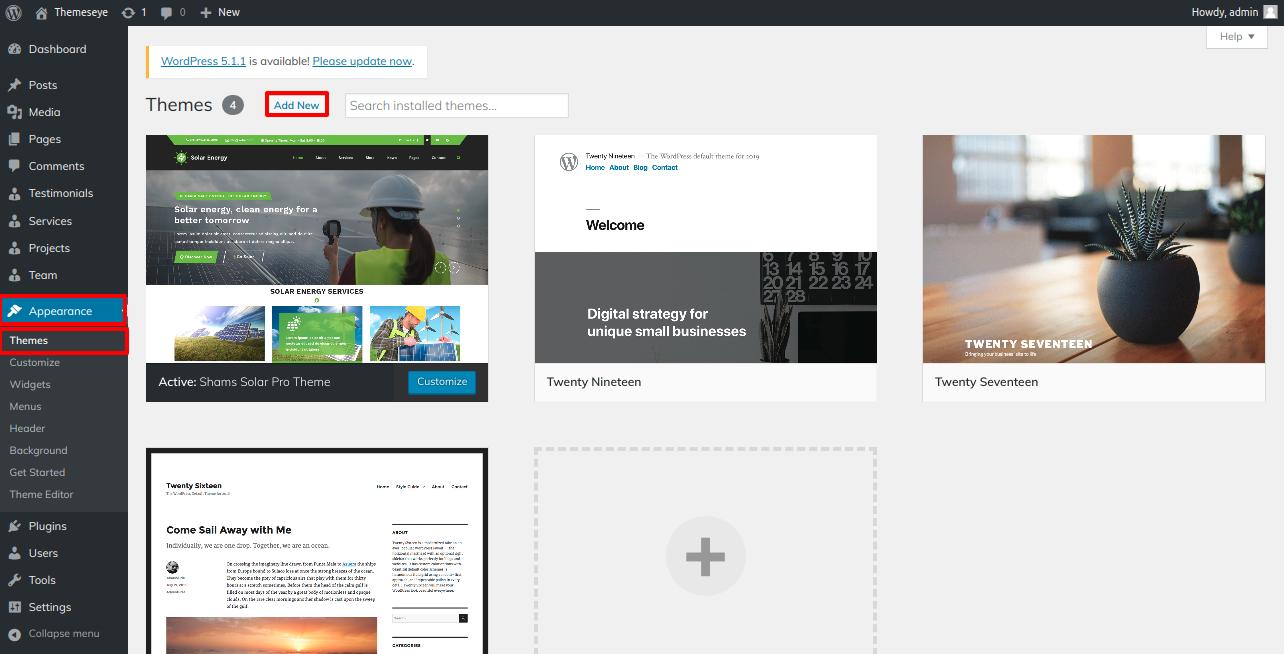Click the Settings sliders icon
Viewport: 1284px width, 654px height.
pyautogui.click(x=15, y=607)
